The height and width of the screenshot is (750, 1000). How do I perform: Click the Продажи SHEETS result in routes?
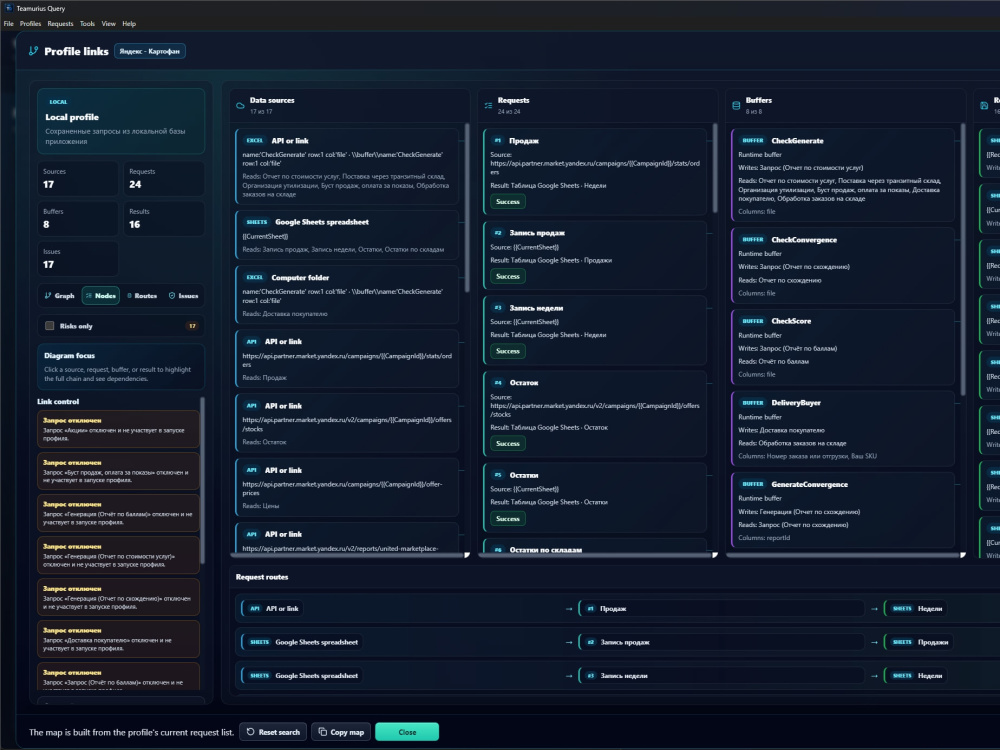(x=918, y=642)
